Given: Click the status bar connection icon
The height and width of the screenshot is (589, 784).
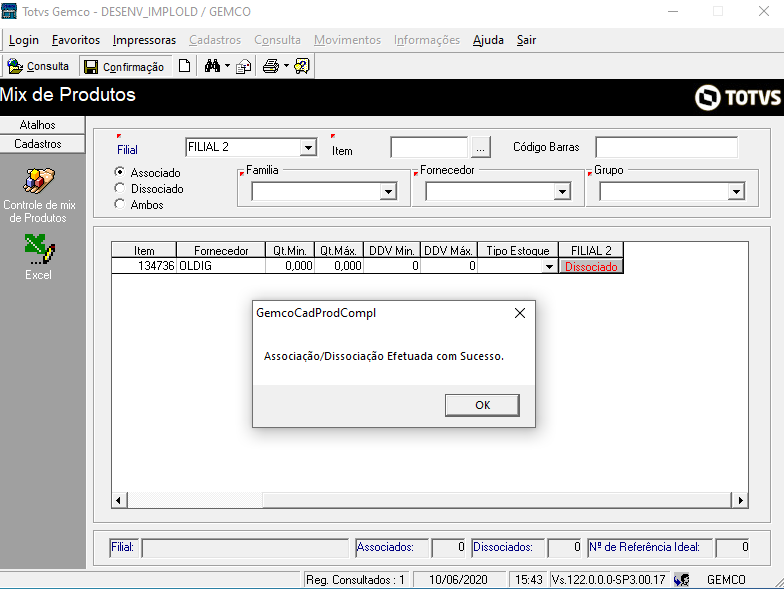Looking at the screenshot, I should 682,580.
